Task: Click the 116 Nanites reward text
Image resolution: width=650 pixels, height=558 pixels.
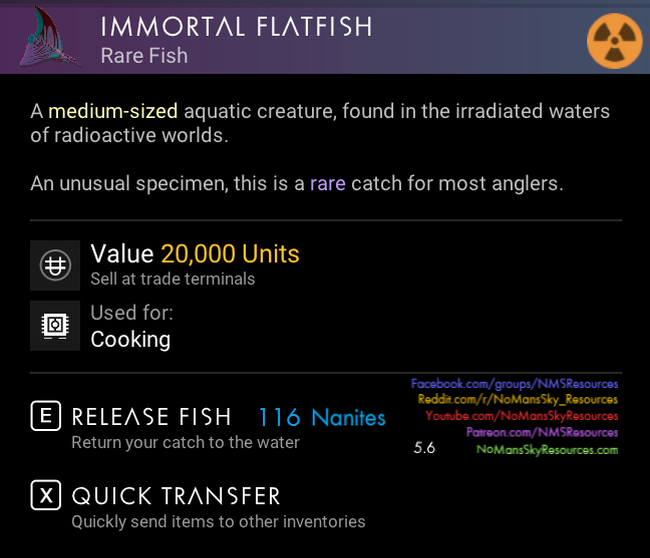Action: 322,416
